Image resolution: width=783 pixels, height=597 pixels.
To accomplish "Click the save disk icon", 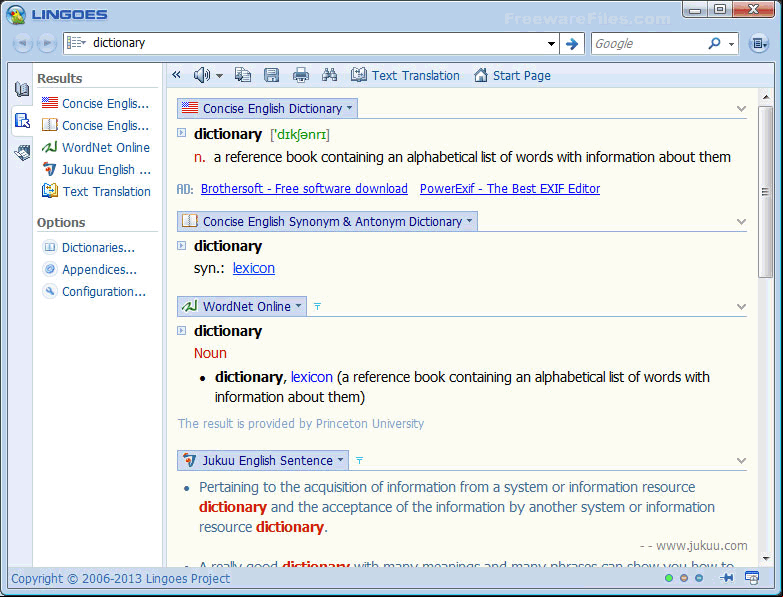I will click(x=271, y=75).
